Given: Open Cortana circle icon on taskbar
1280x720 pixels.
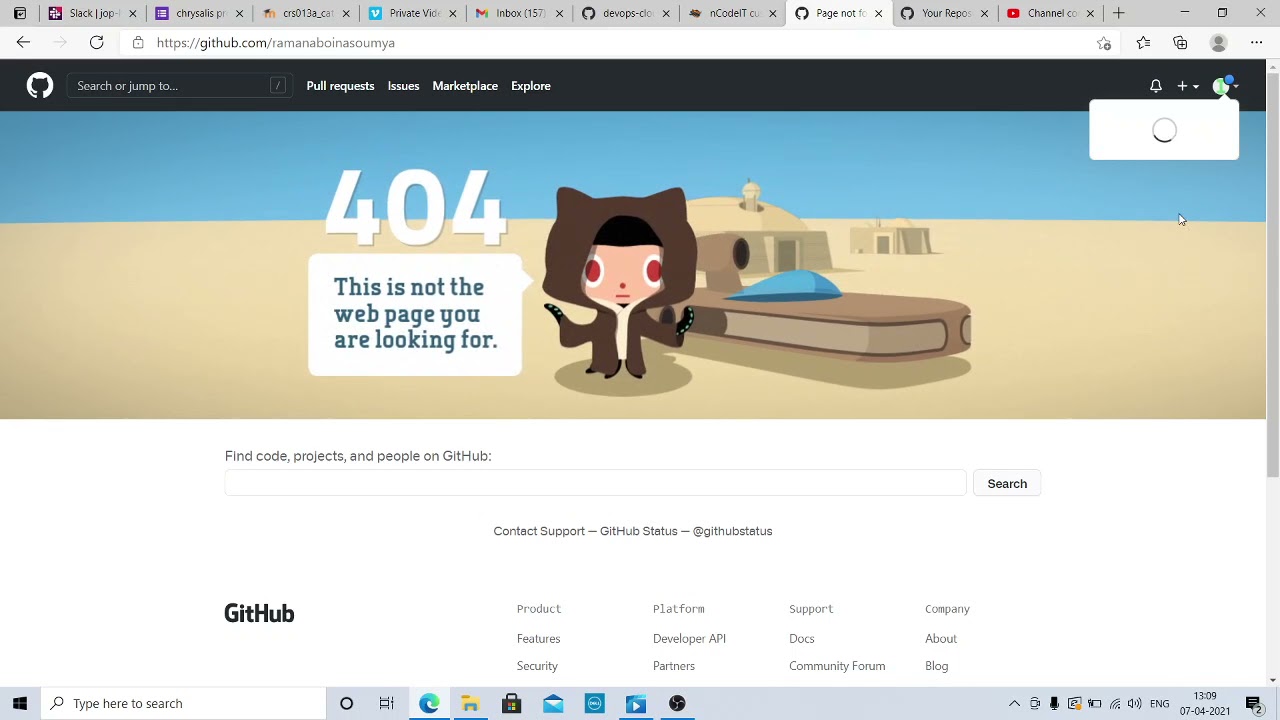Looking at the screenshot, I should [x=346, y=704].
